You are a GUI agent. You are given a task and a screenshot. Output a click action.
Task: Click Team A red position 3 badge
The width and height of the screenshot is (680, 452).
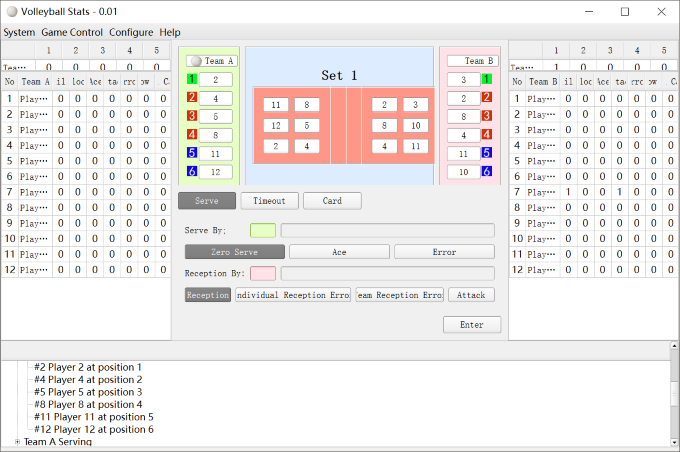[191, 116]
